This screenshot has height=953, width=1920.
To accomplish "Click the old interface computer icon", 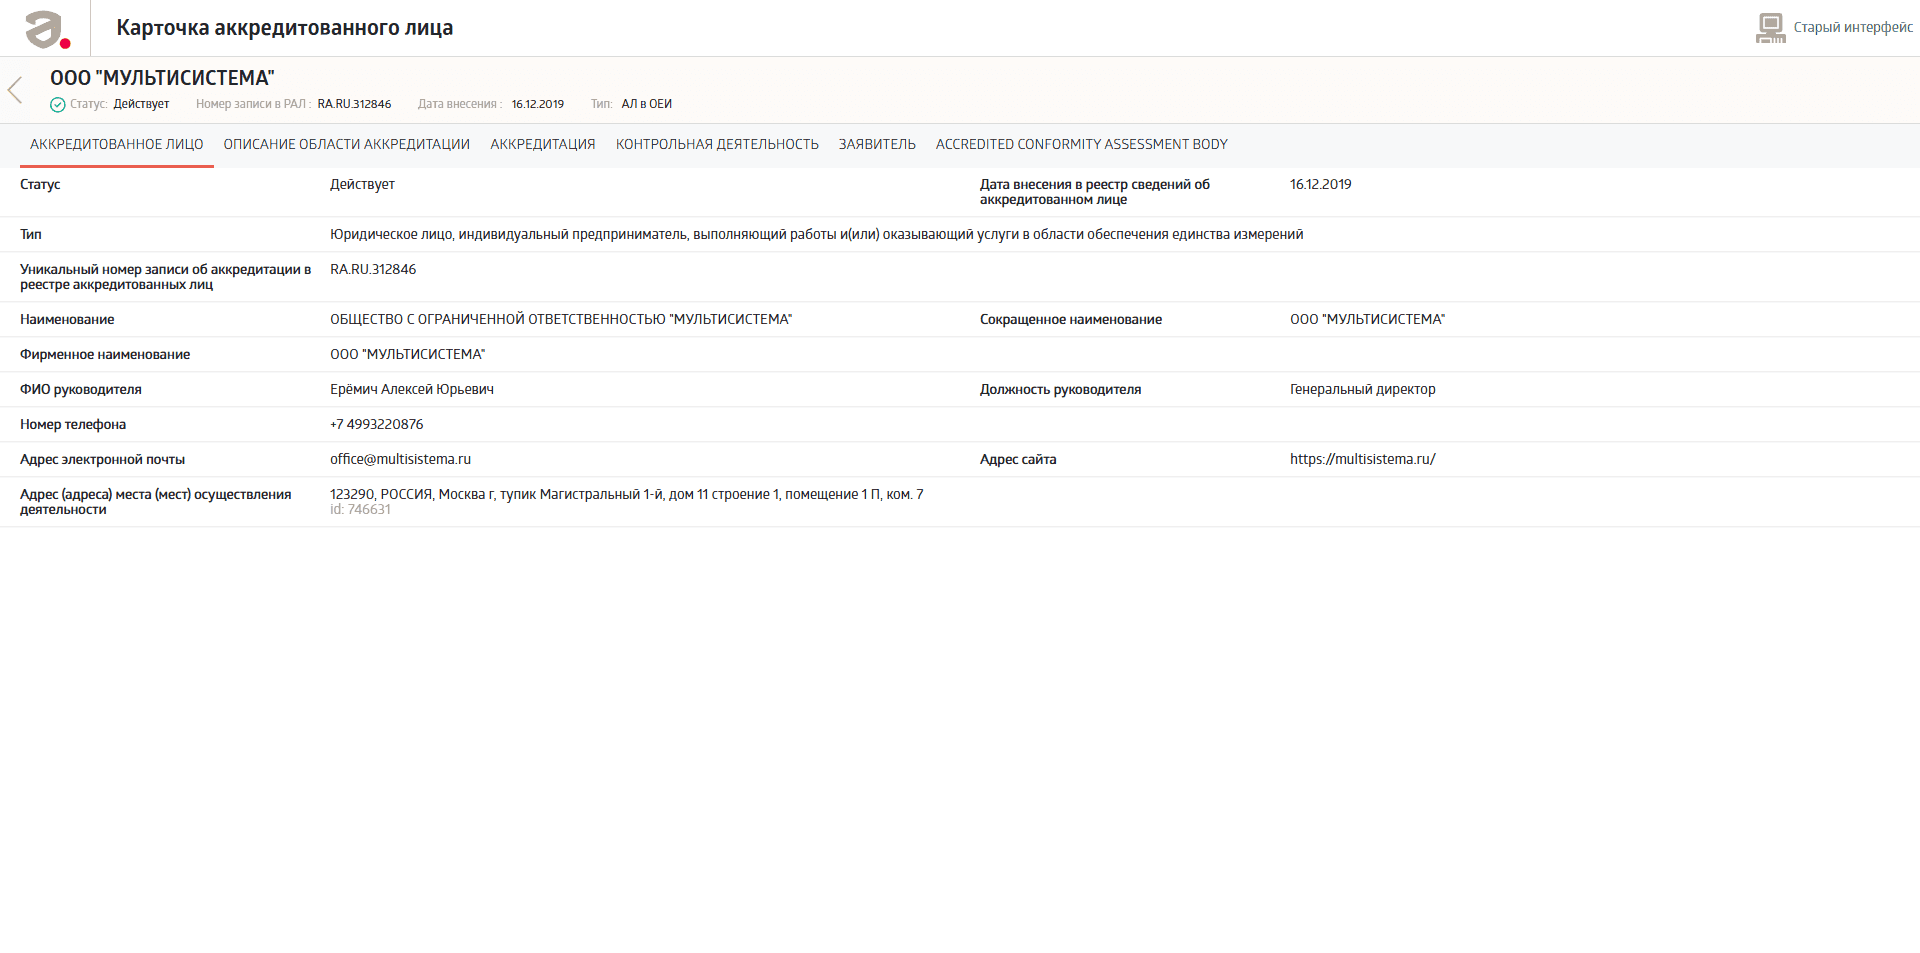I will [x=1770, y=28].
